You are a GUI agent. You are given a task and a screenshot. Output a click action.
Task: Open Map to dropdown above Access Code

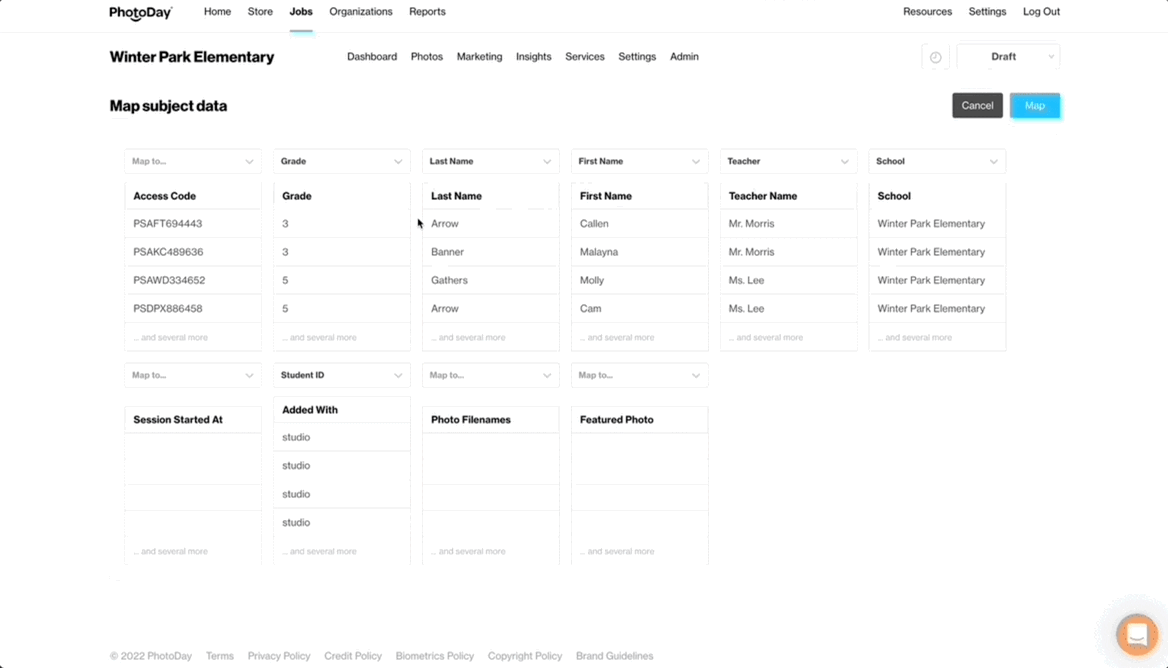(193, 161)
